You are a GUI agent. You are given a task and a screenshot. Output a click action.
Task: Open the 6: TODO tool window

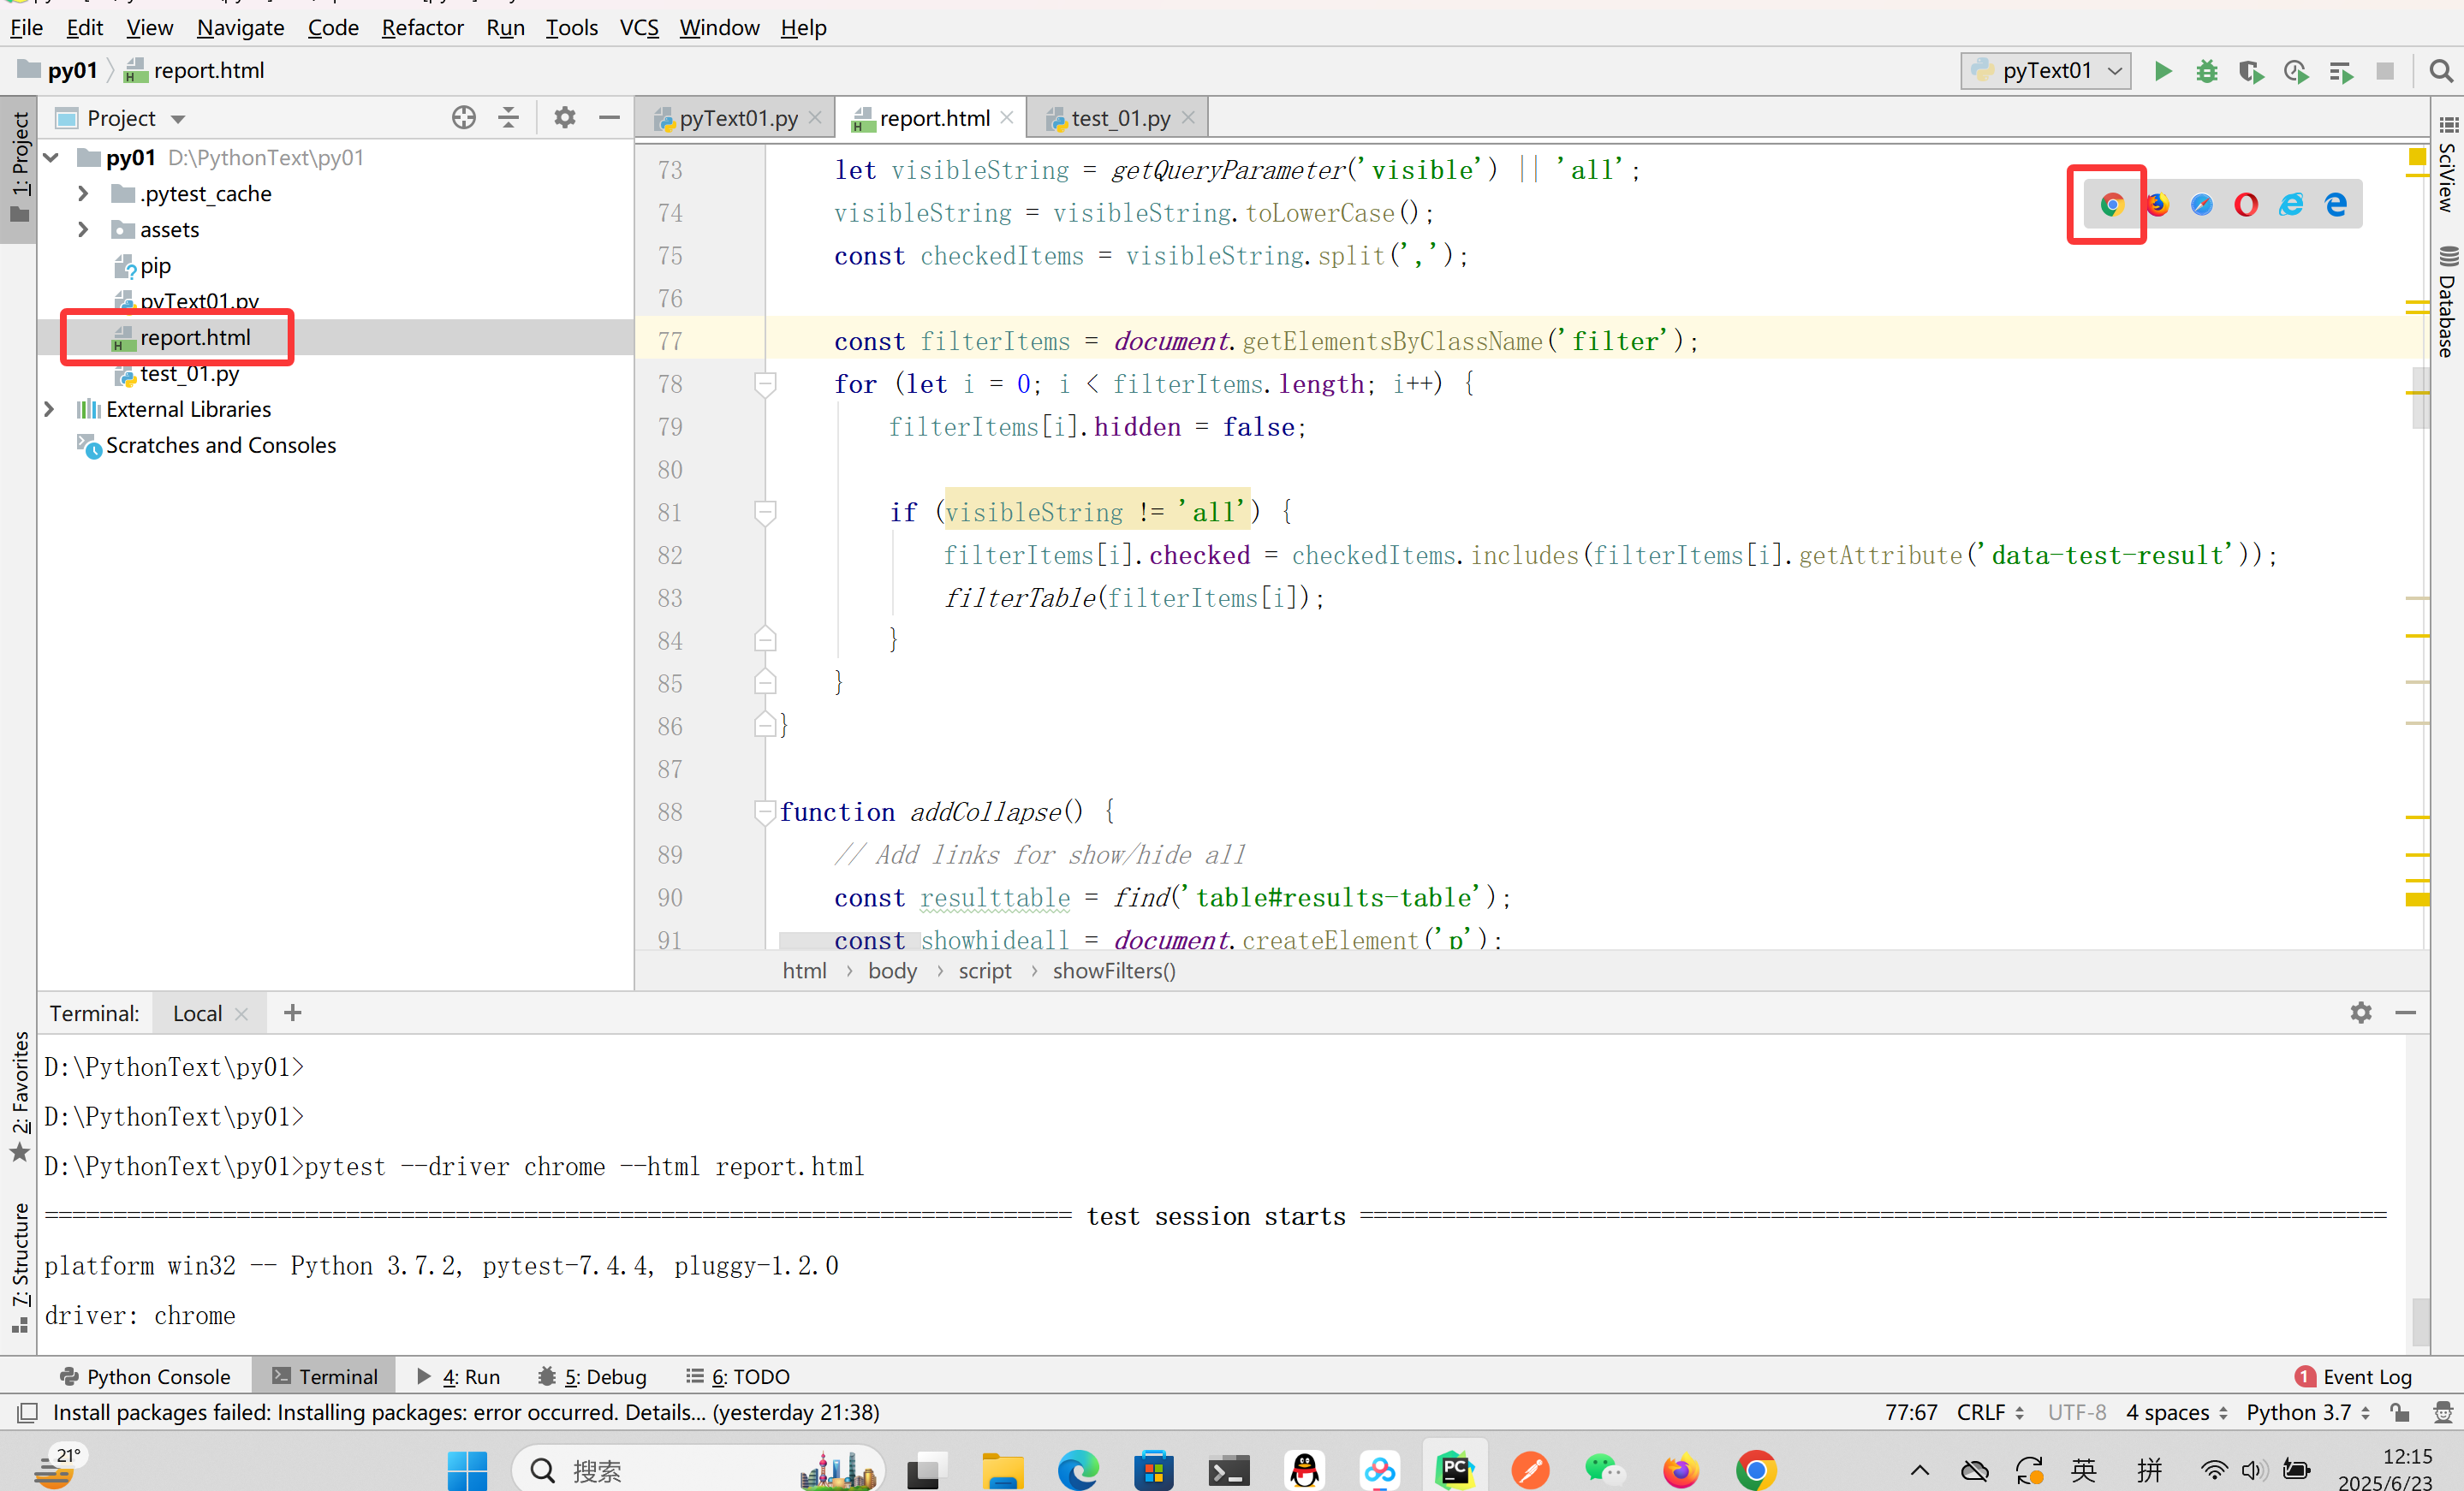pyautogui.click(x=738, y=1376)
